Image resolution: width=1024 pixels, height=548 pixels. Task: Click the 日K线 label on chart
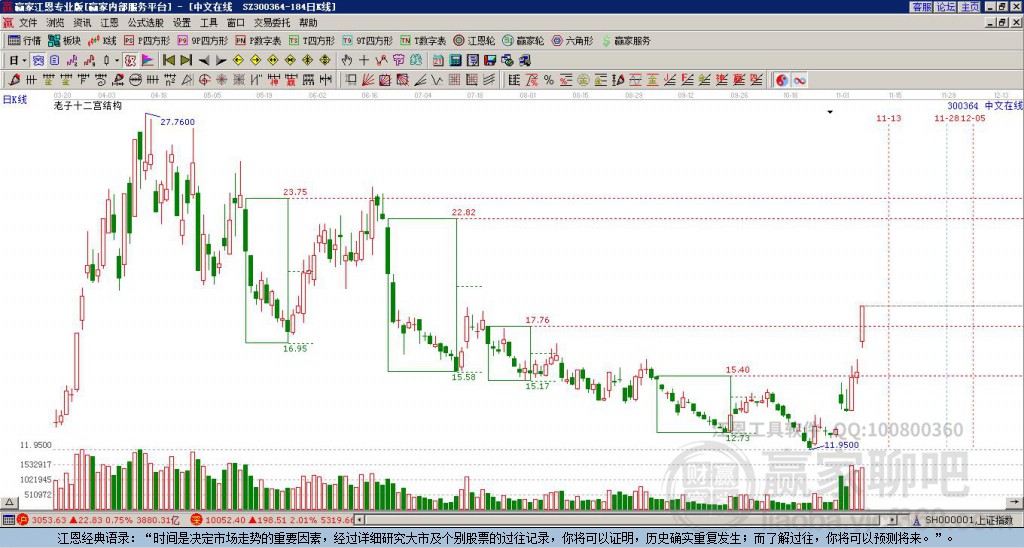point(15,100)
